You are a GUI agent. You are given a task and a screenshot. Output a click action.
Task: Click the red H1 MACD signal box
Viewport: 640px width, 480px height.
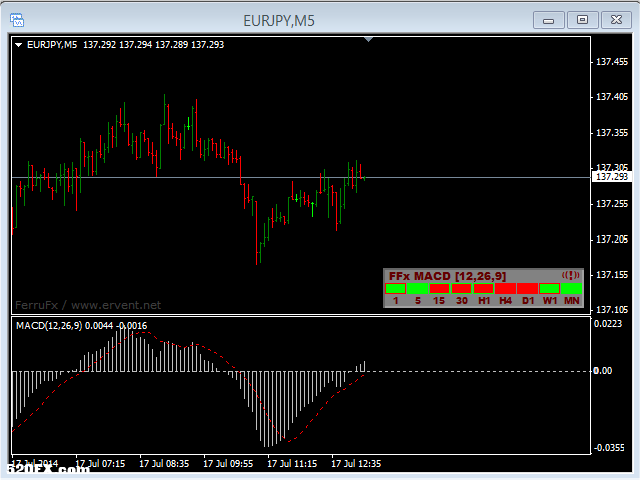(484, 289)
